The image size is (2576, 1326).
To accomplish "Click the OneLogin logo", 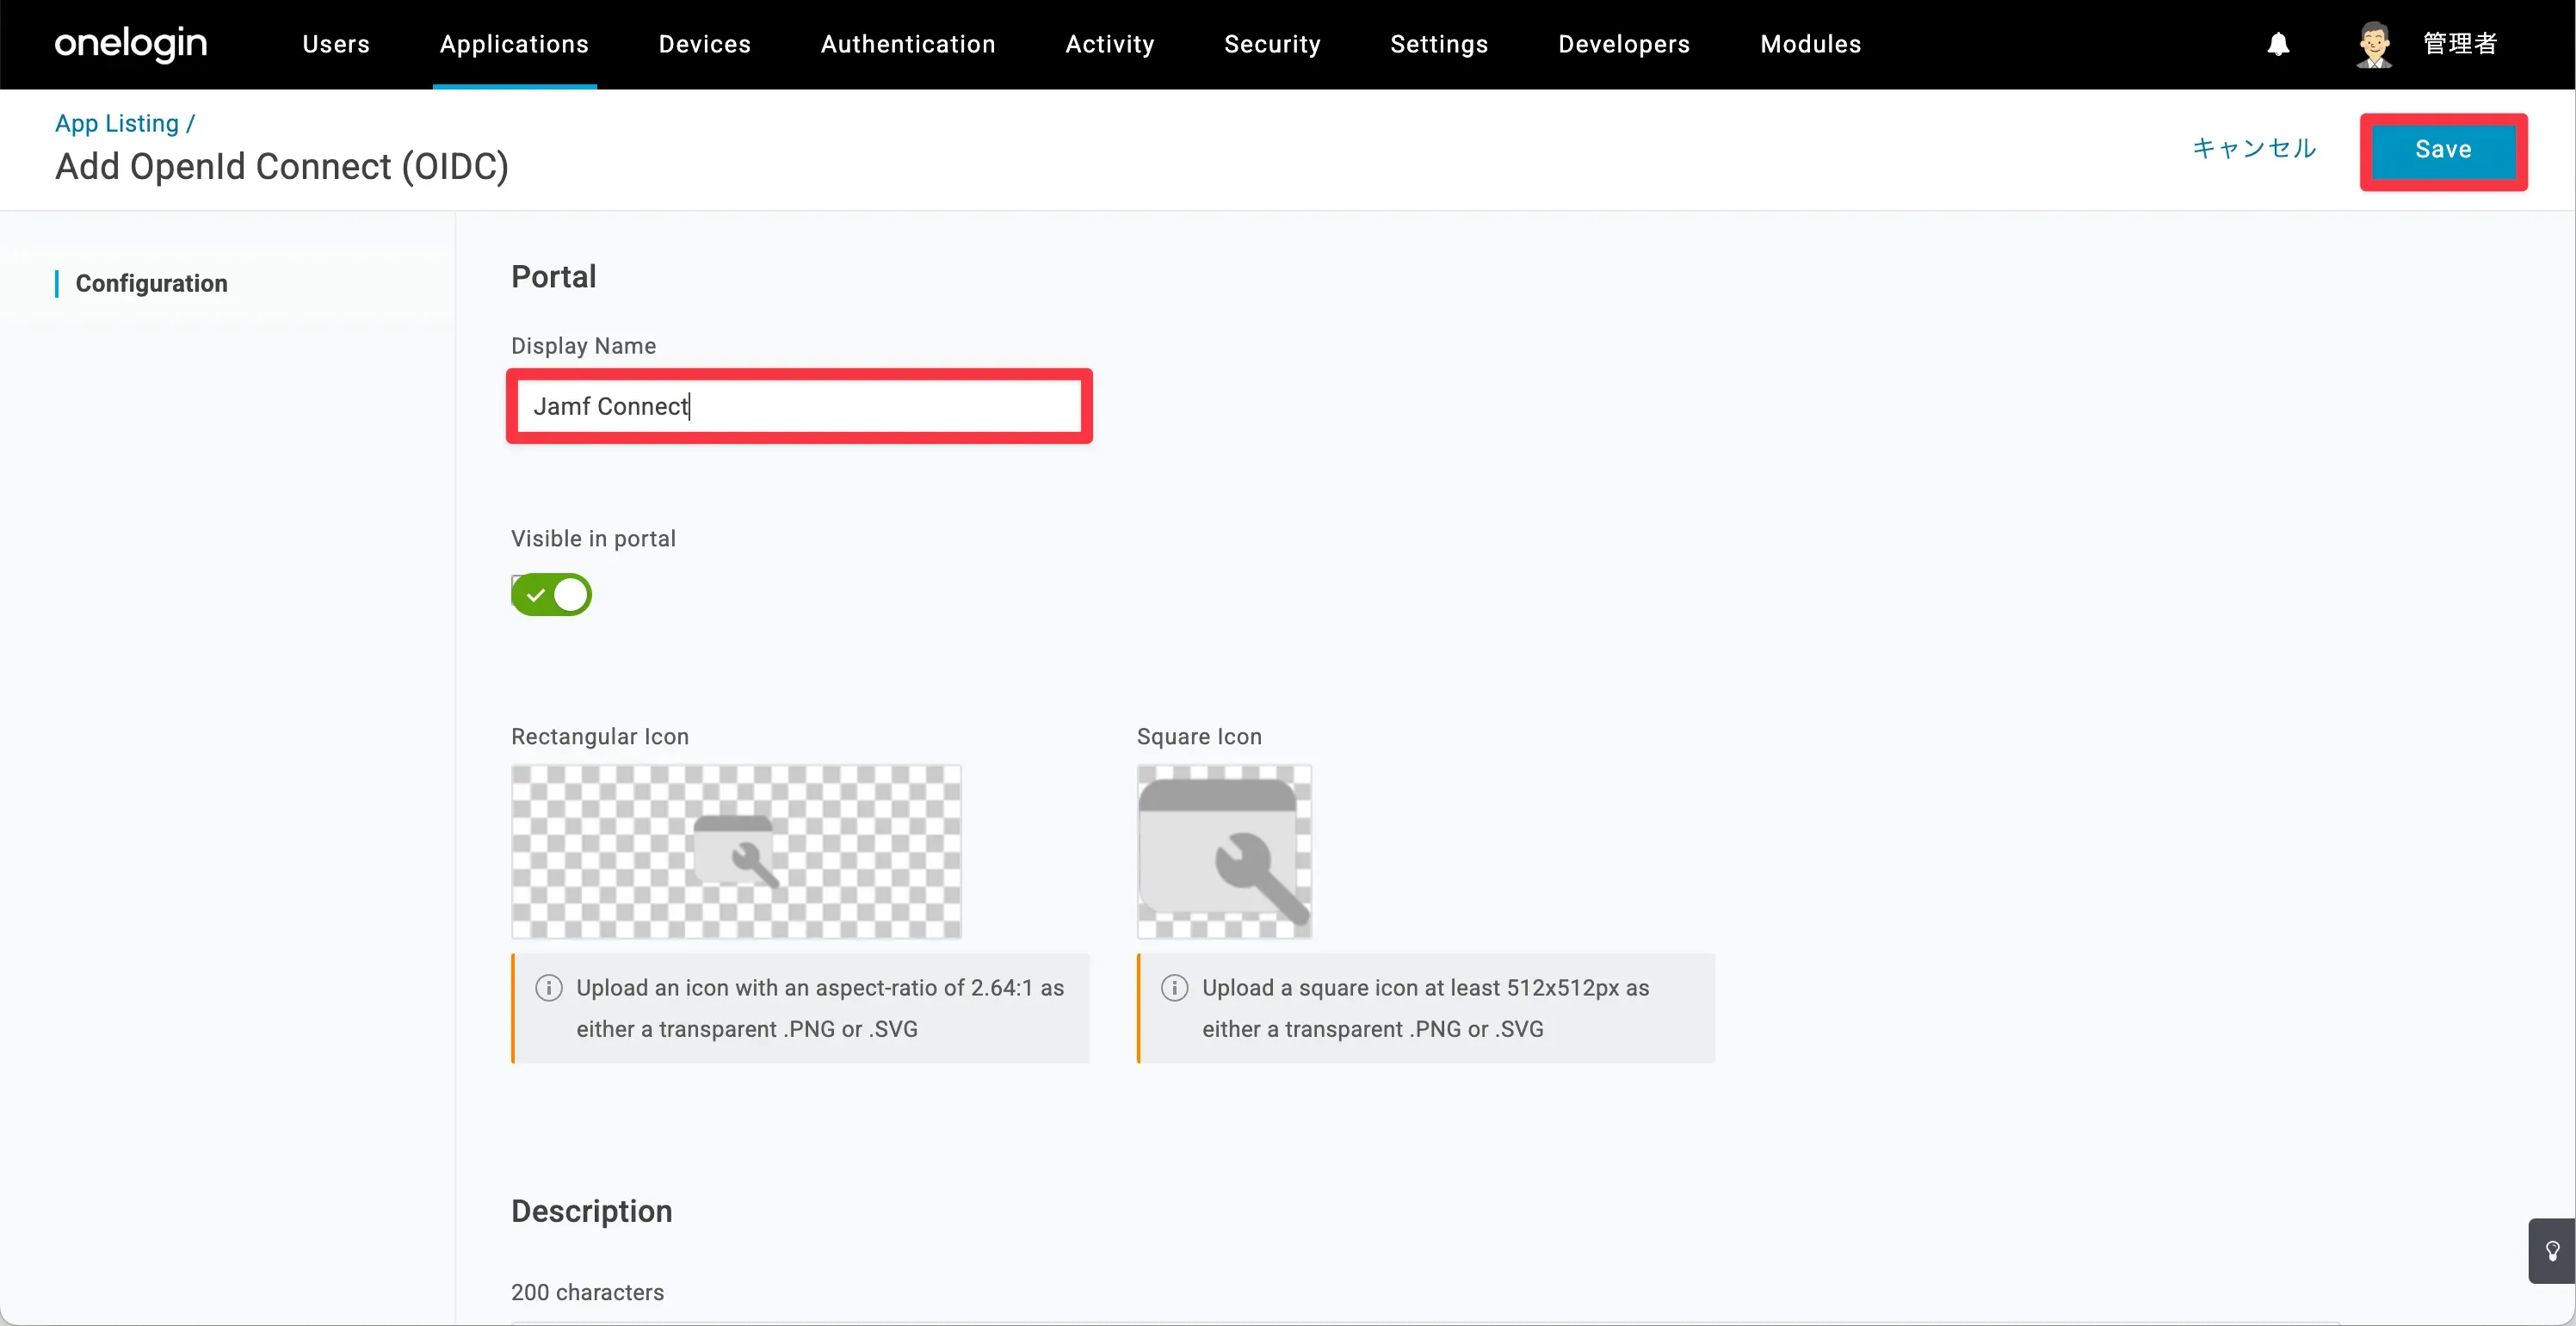I will [x=131, y=44].
